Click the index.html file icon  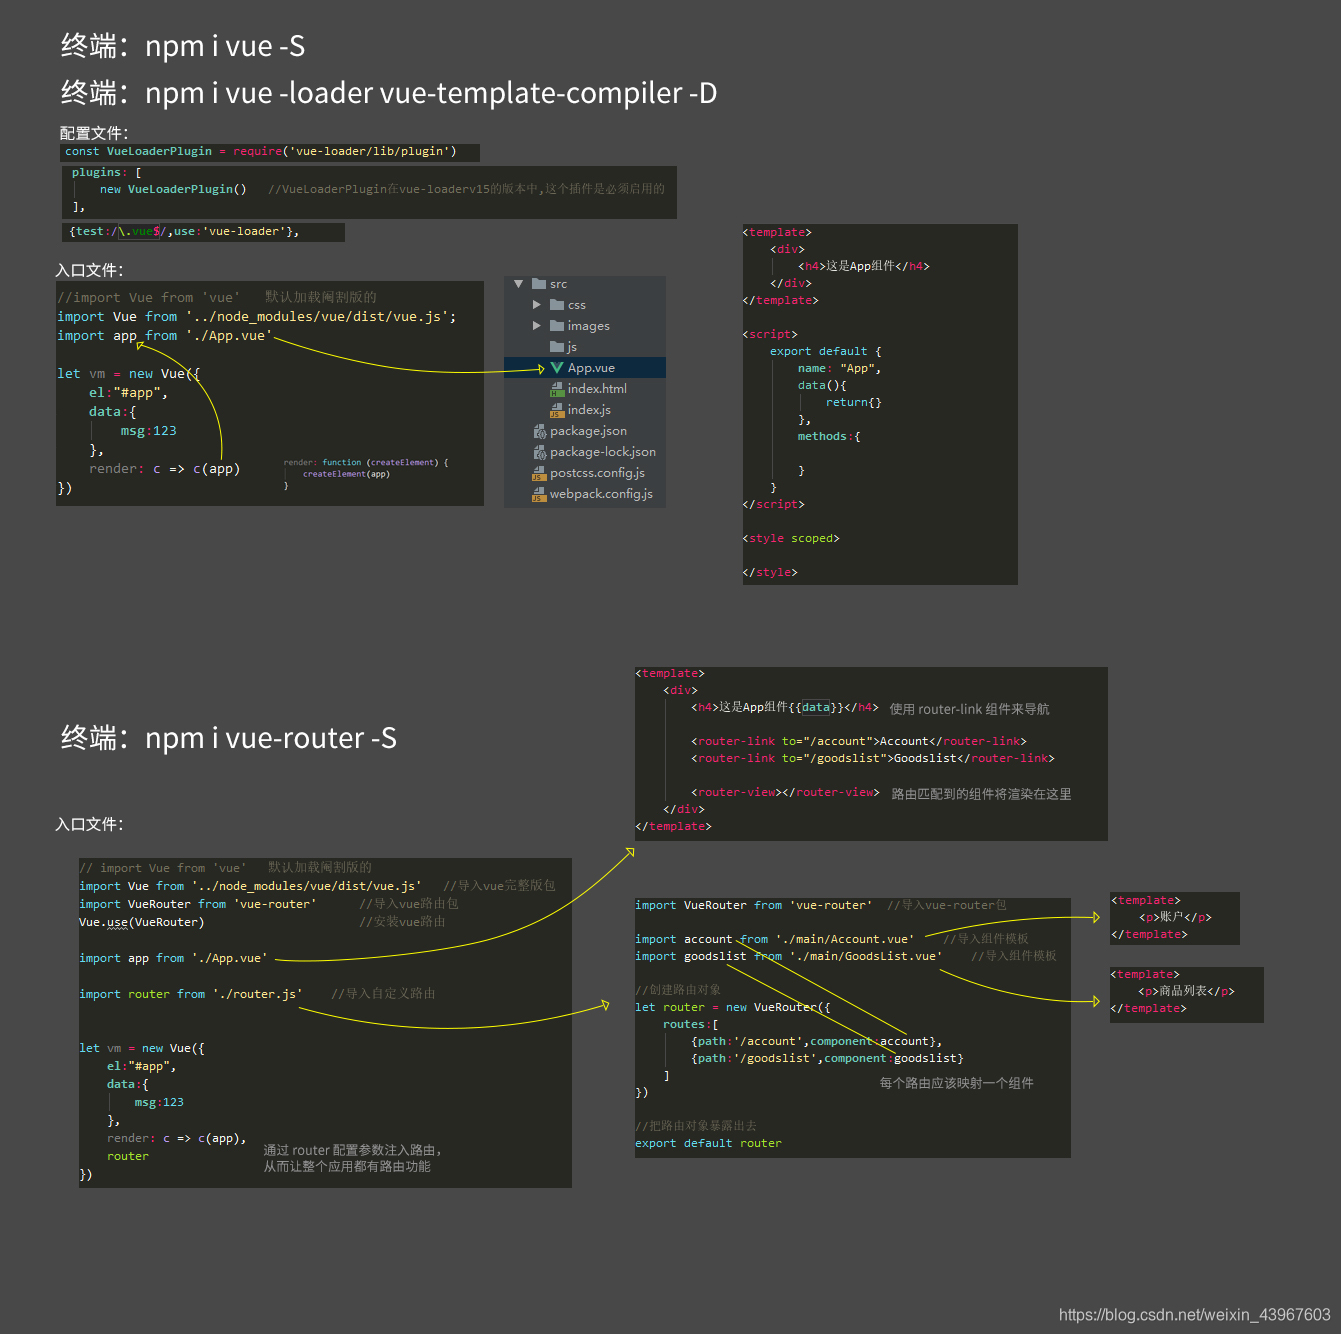point(557,389)
